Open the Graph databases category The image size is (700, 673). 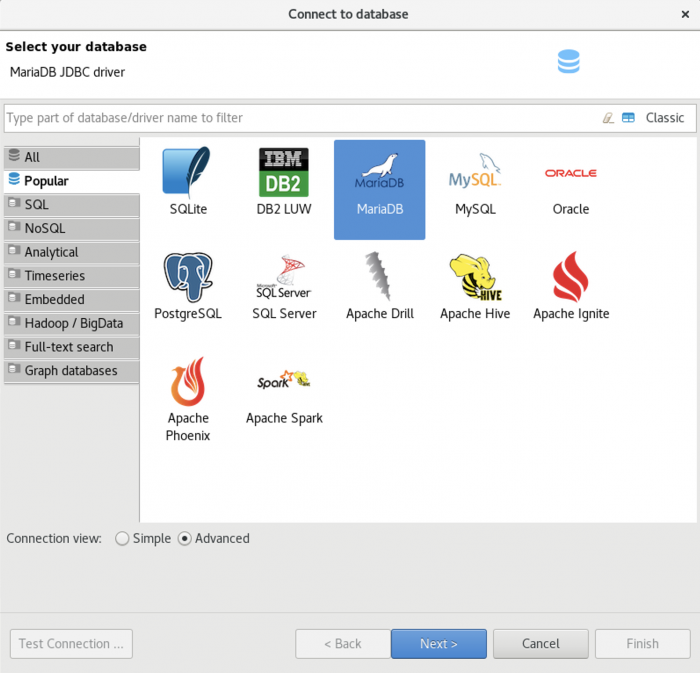72,370
